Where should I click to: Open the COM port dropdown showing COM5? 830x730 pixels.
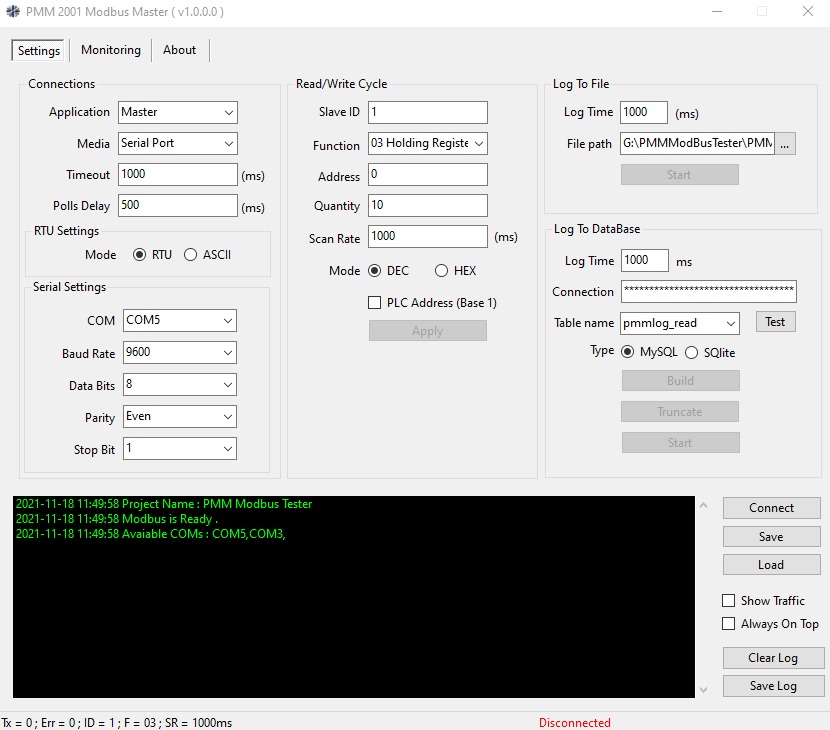[180, 320]
